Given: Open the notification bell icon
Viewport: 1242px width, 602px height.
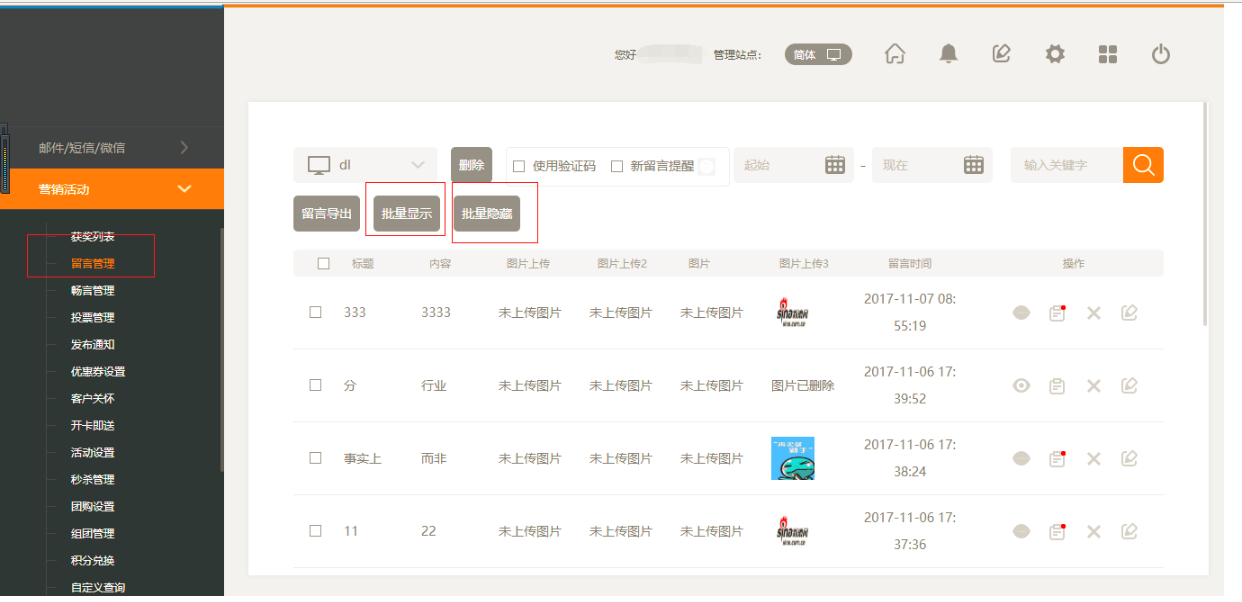Looking at the screenshot, I should (x=948, y=55).
